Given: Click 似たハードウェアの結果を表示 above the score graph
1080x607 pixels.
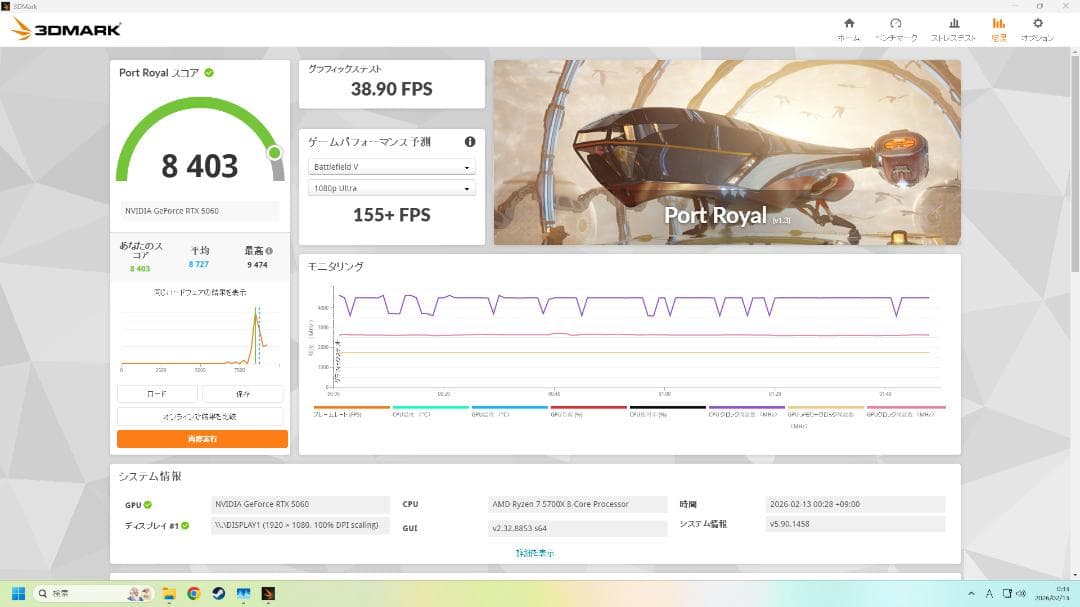Looking at the screenshot, I should click(200, 291).
